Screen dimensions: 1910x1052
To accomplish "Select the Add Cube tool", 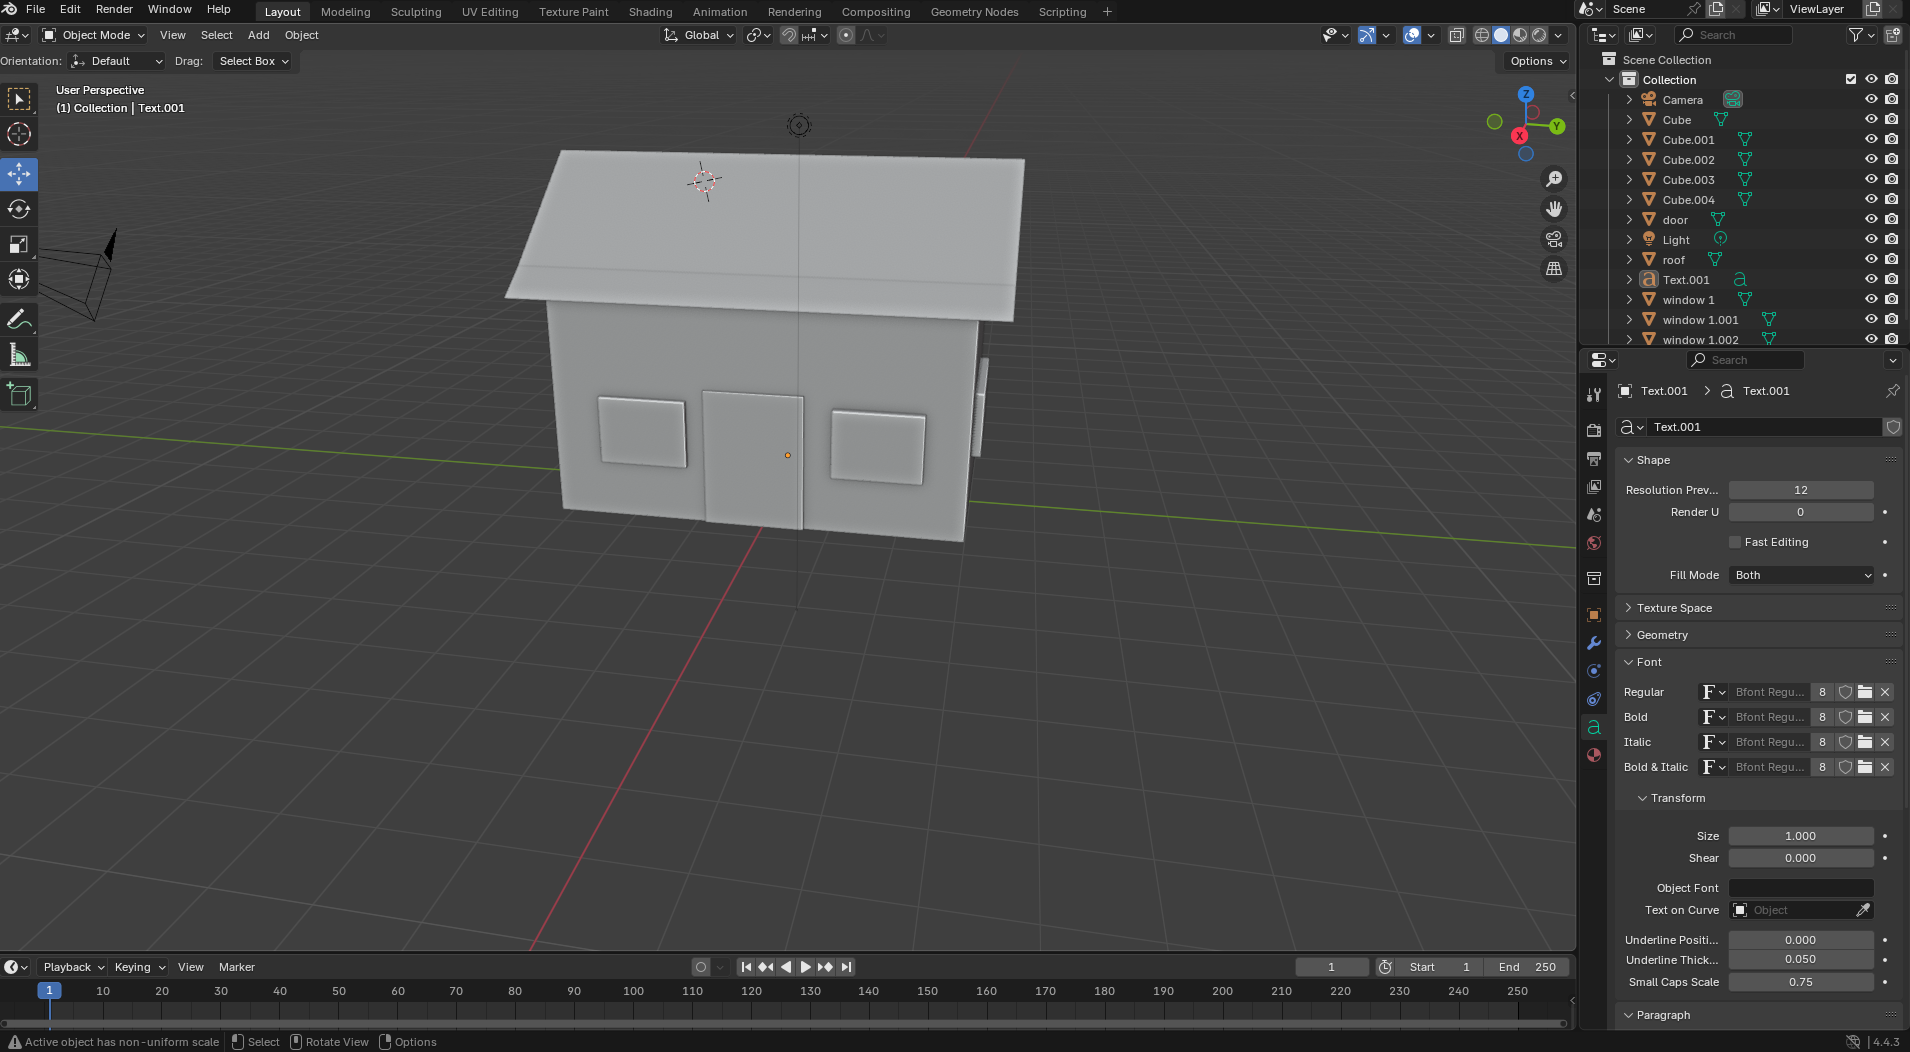I will (19, 395).
